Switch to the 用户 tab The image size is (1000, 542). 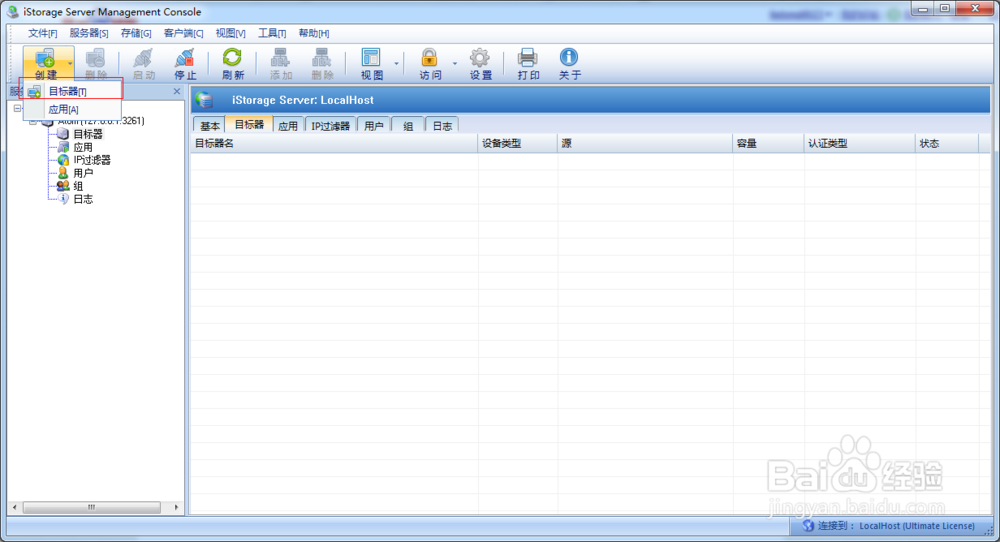[x=374, y=126]
